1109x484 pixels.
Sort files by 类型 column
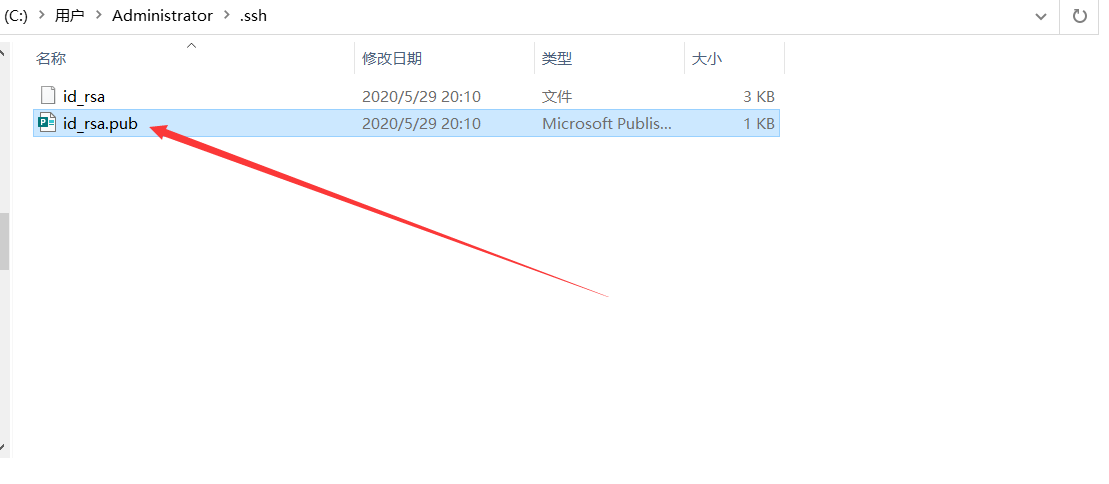(557, 59)
